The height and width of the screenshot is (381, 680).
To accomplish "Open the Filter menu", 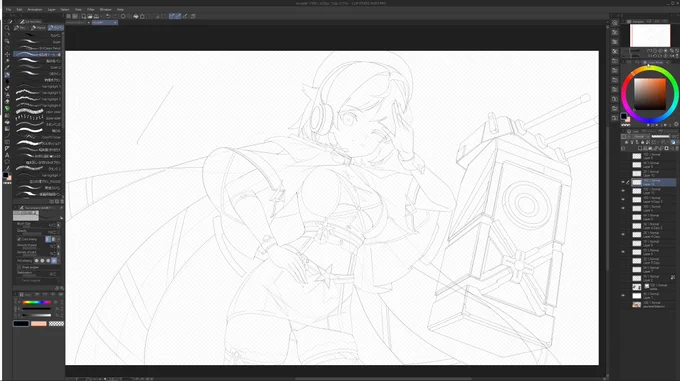I will tap(91, 10).
